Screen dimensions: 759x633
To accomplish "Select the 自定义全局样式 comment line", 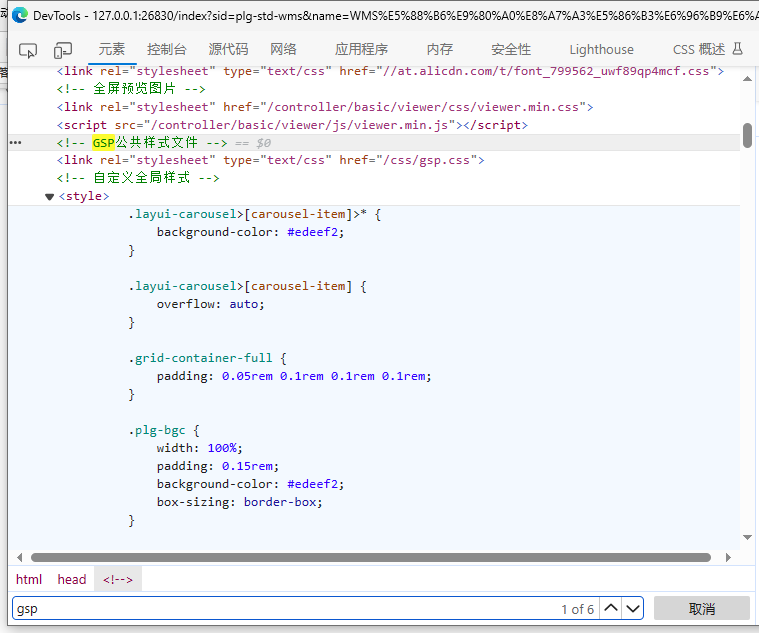I will coord(138,178).
